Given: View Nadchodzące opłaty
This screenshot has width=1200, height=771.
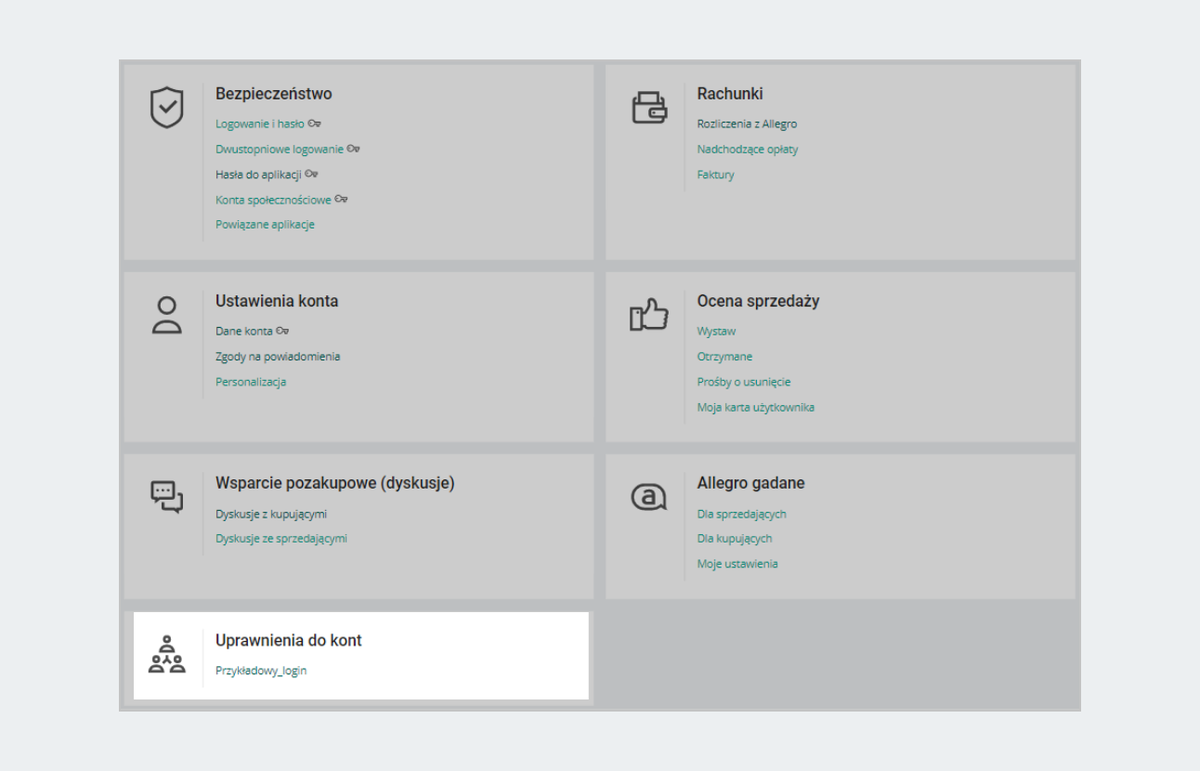Looking at the screenshot, I should pos(747,149).
